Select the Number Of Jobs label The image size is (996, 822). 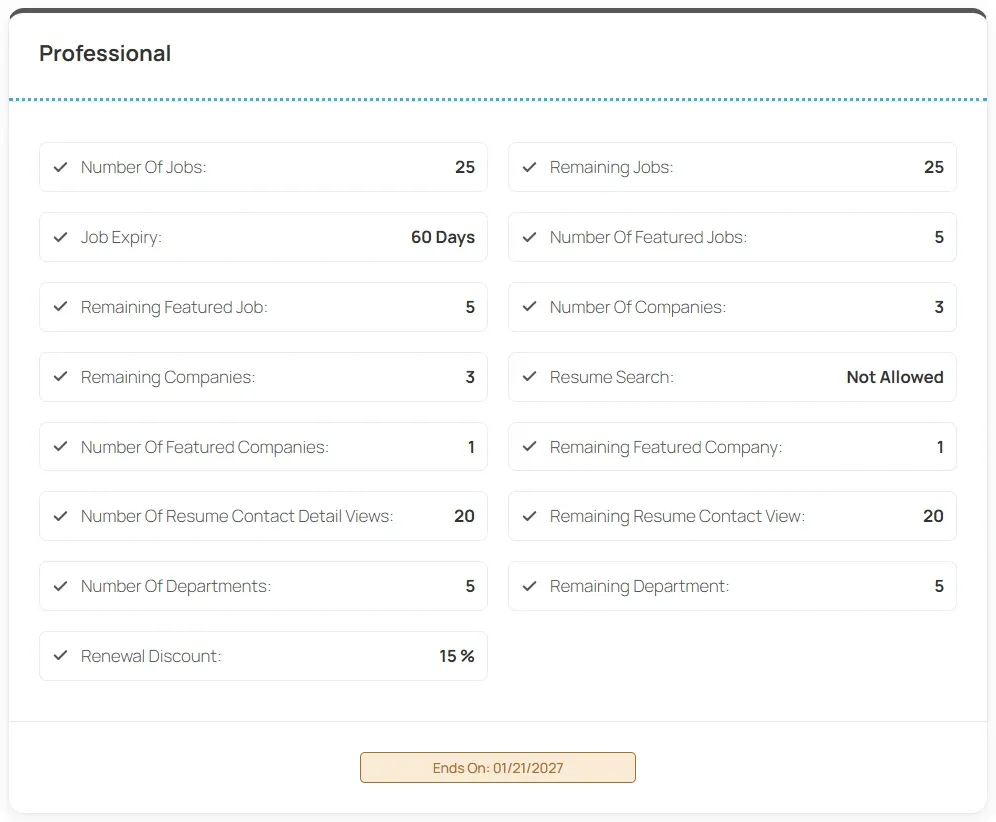tap(144, 167)
